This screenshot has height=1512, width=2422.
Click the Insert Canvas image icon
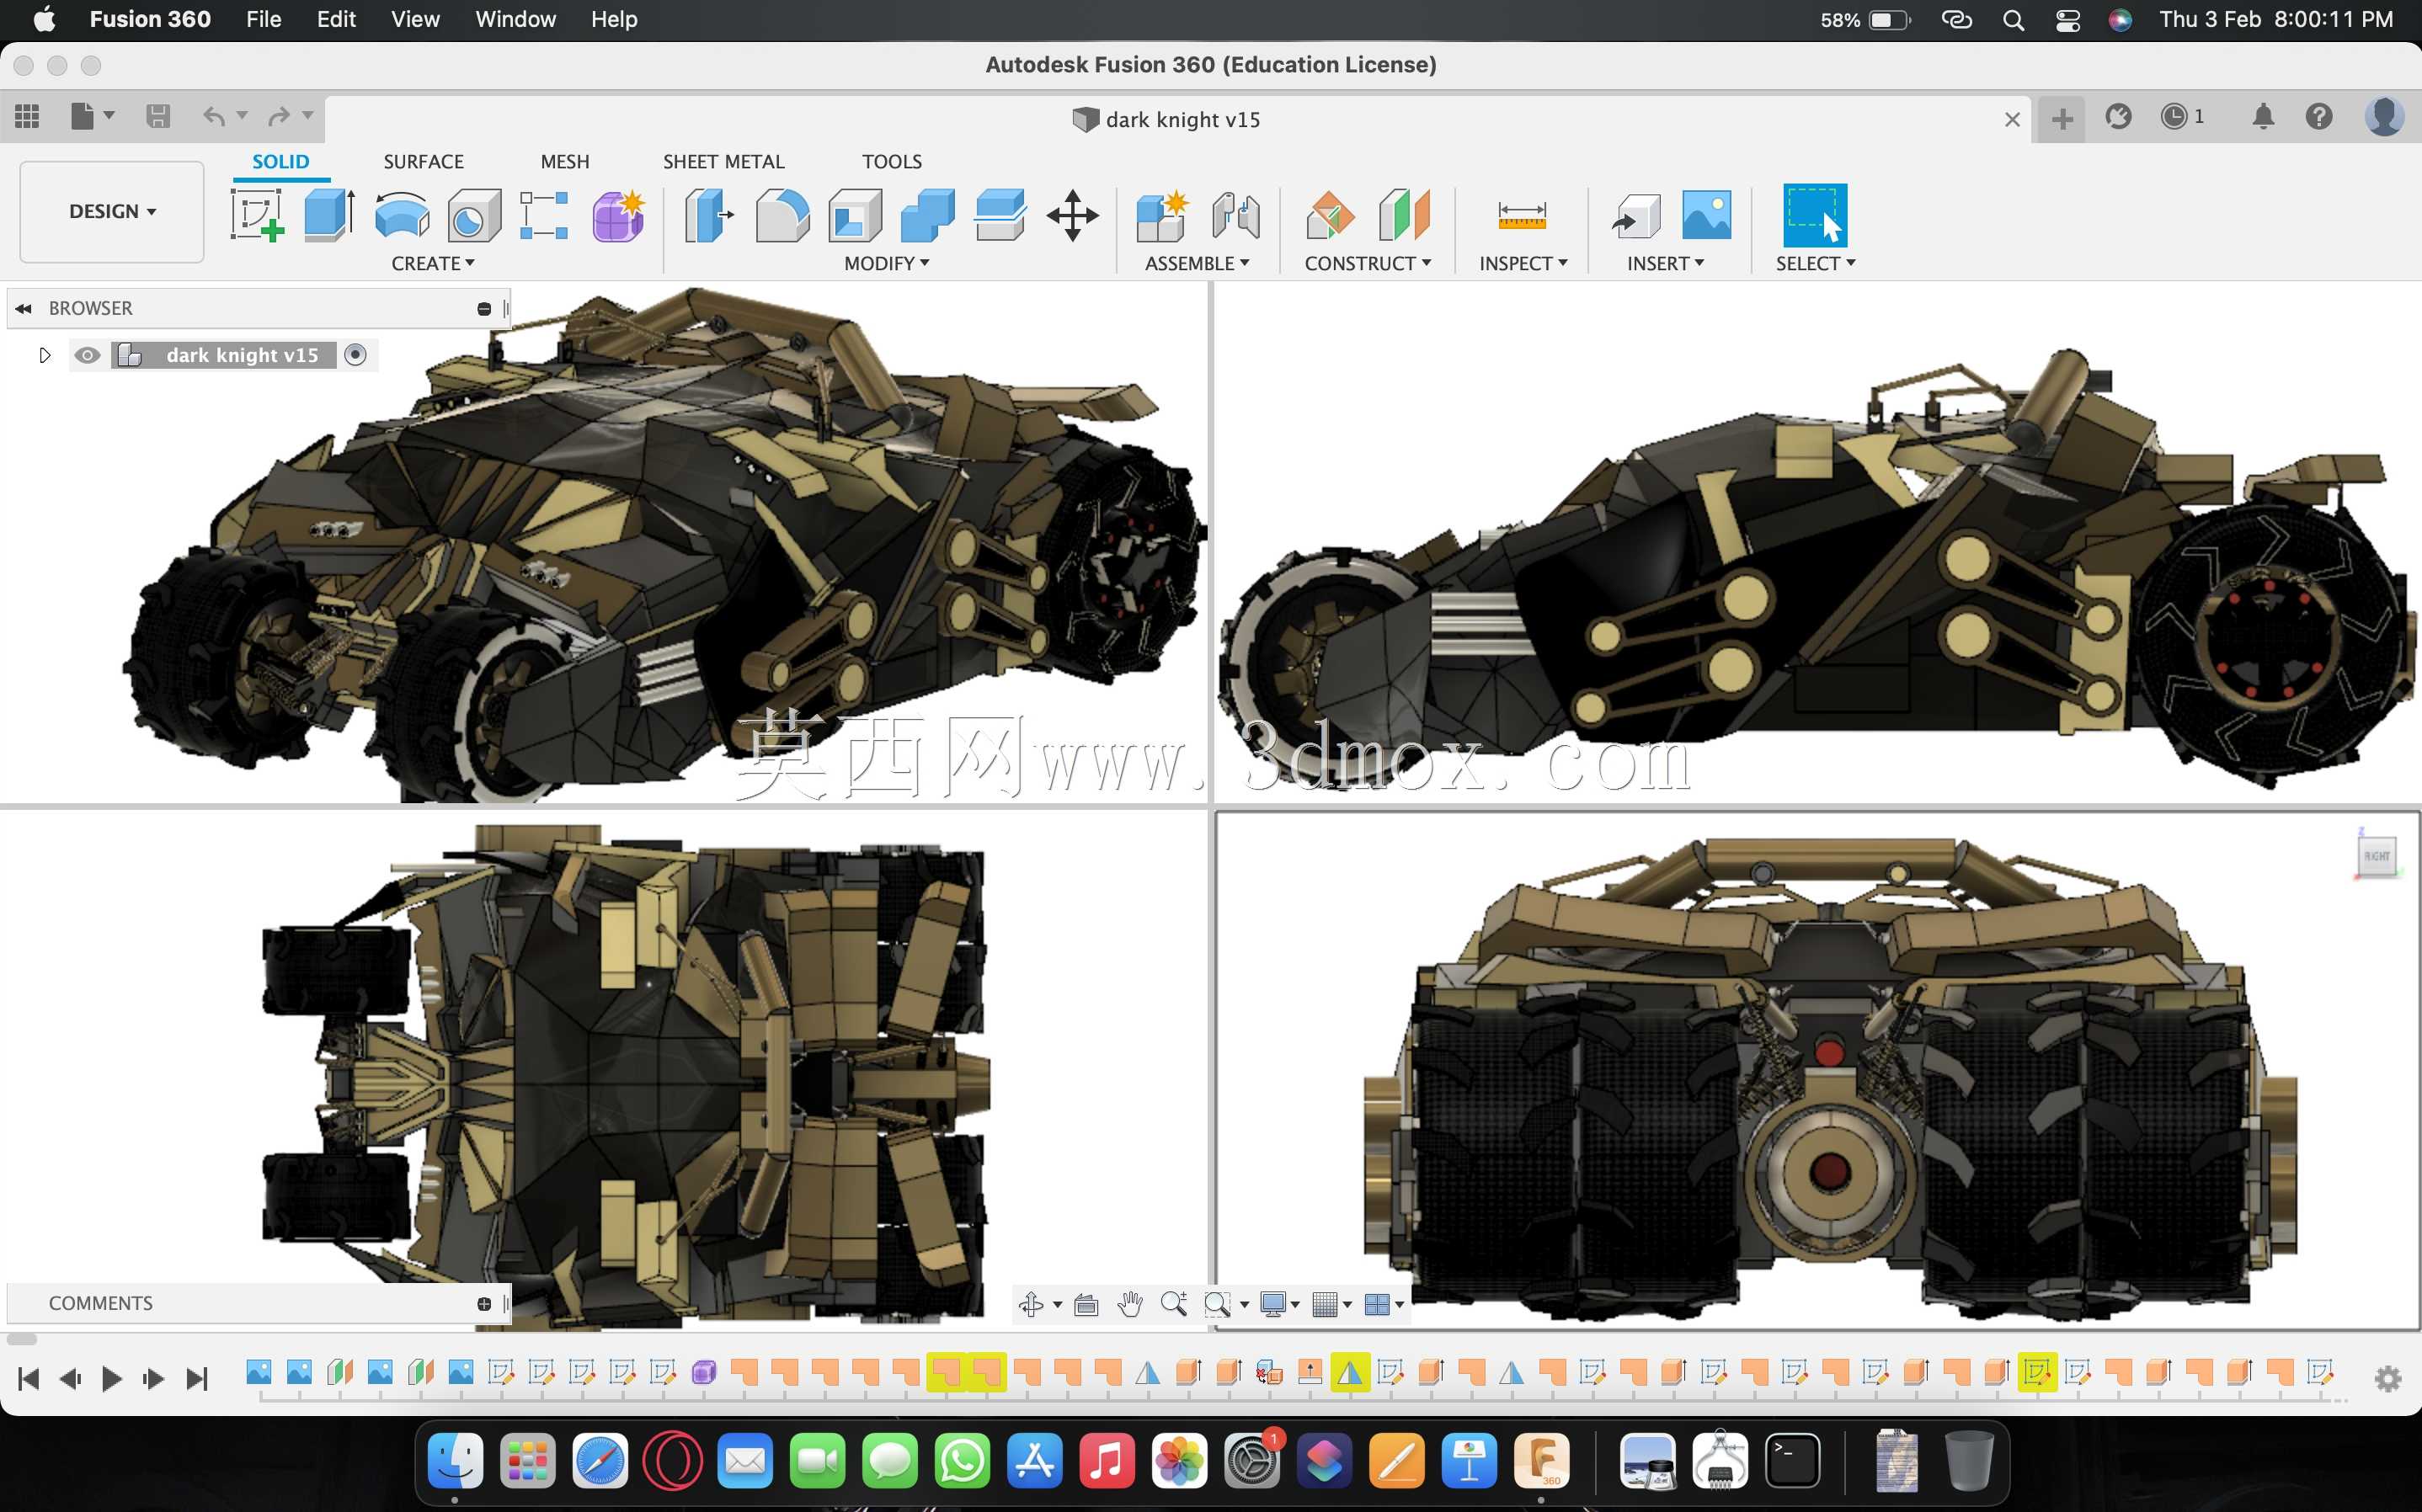coord(1707,215)
